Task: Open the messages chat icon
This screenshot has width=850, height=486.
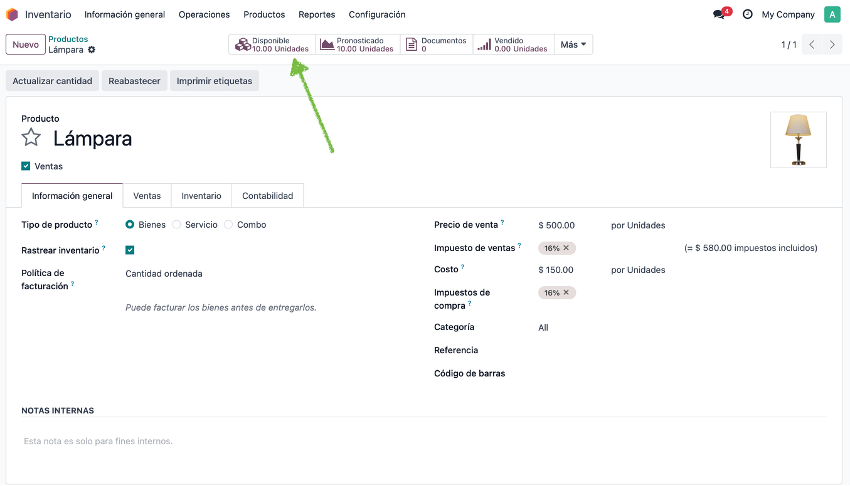Action: 719,15
